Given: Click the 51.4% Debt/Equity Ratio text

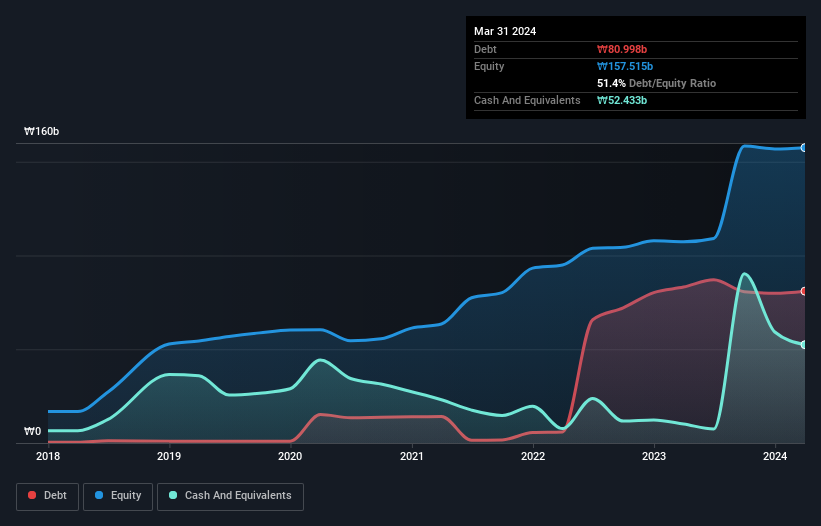Looking at the screenshot, I should 657,83.
